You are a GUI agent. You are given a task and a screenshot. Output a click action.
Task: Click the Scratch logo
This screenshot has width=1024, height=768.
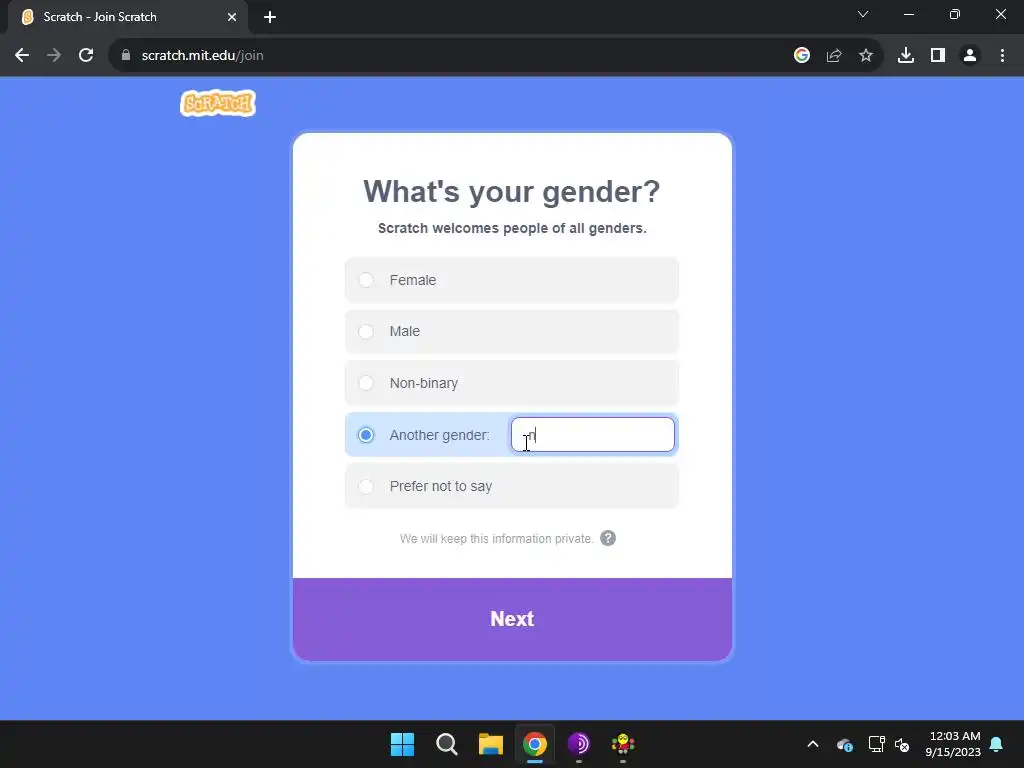point(218,103)
